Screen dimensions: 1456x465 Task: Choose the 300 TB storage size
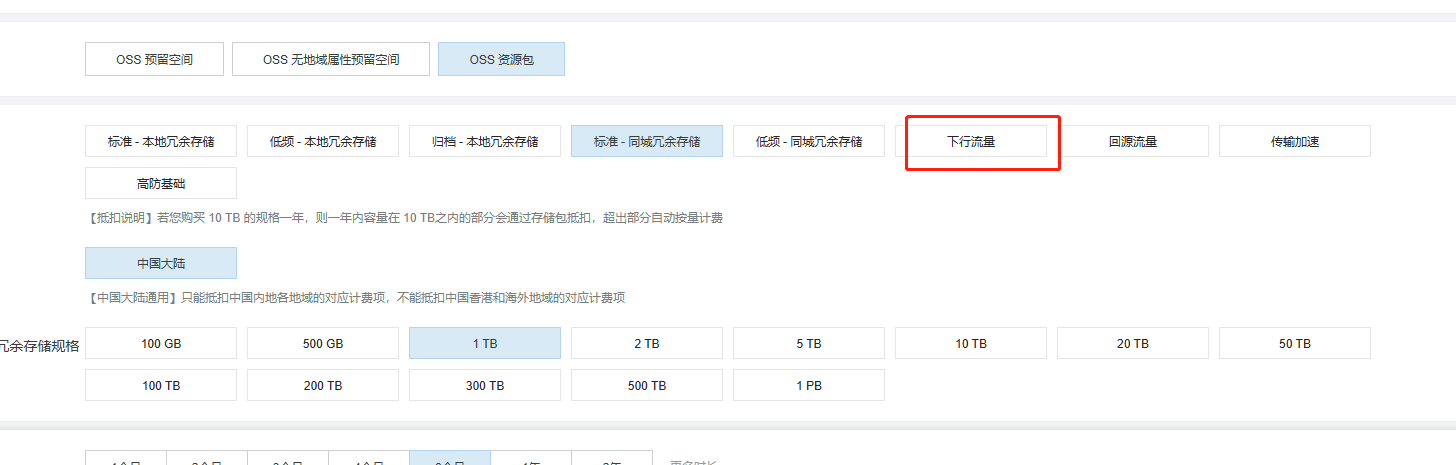[485, 385]
